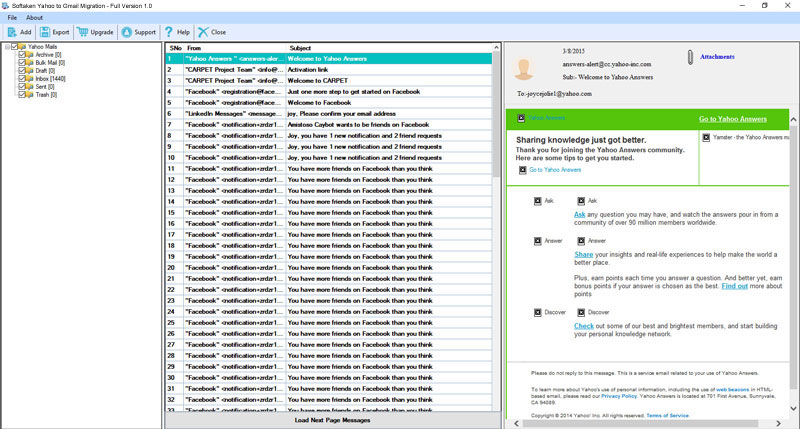Select the Inbox [1440] folder label
Screen dimensions: 800x429
(x=50, y=79)
